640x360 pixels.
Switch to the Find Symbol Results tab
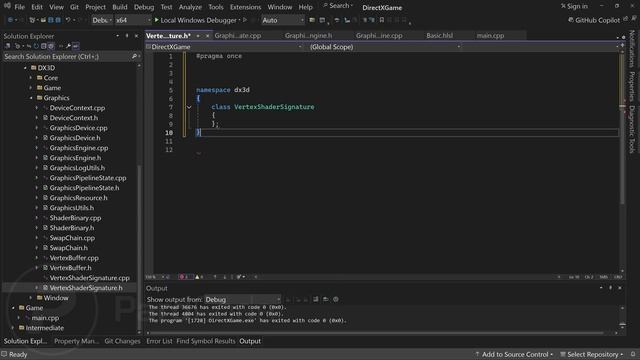pos(206,341)
